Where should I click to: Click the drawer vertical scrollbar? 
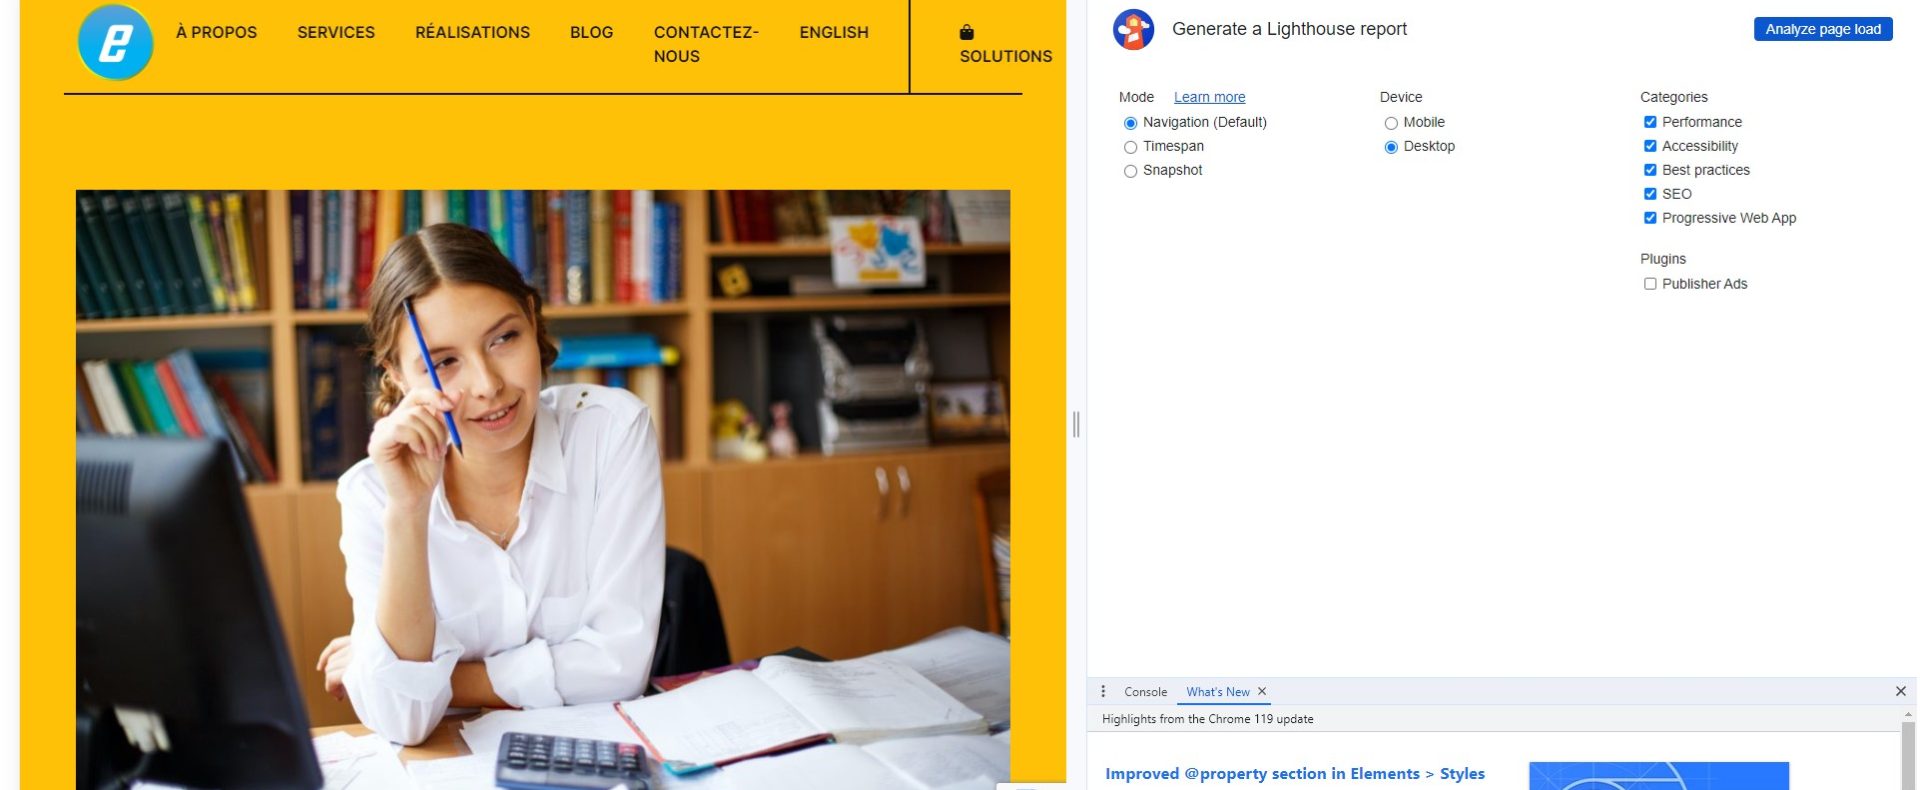1908,750
